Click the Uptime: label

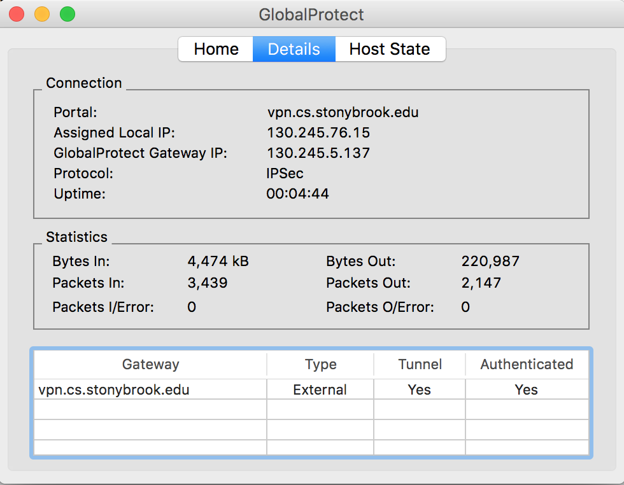80,194
